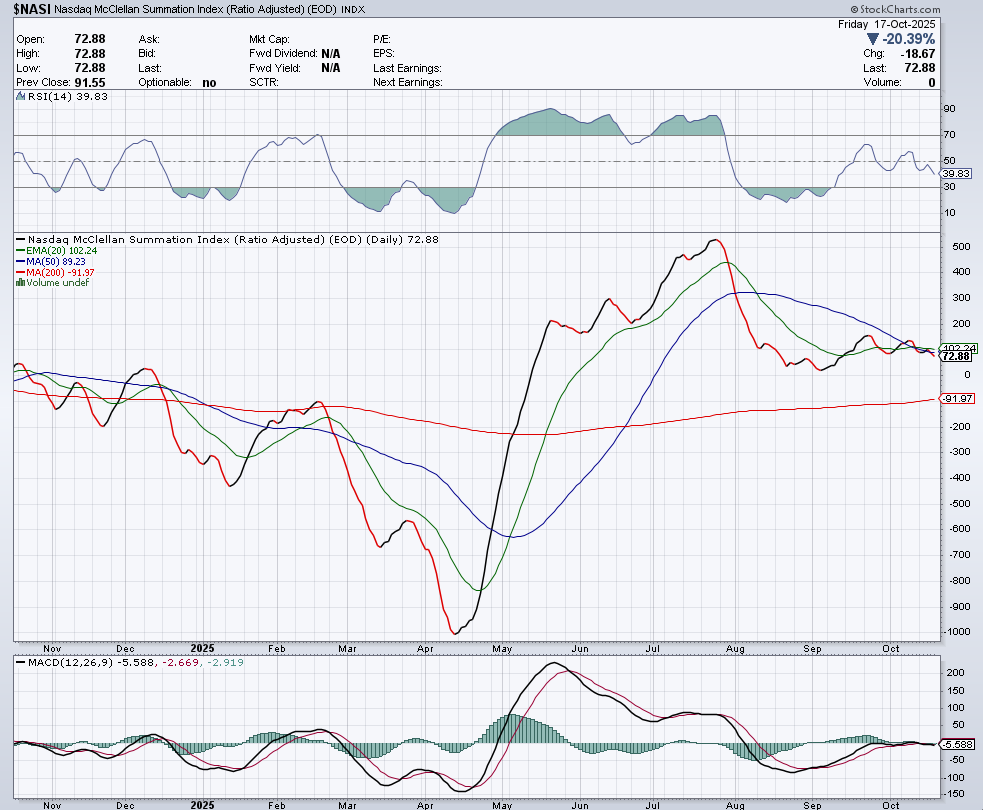Click the 500 level on main price axis
983x810 pixels.
[962, 246]
